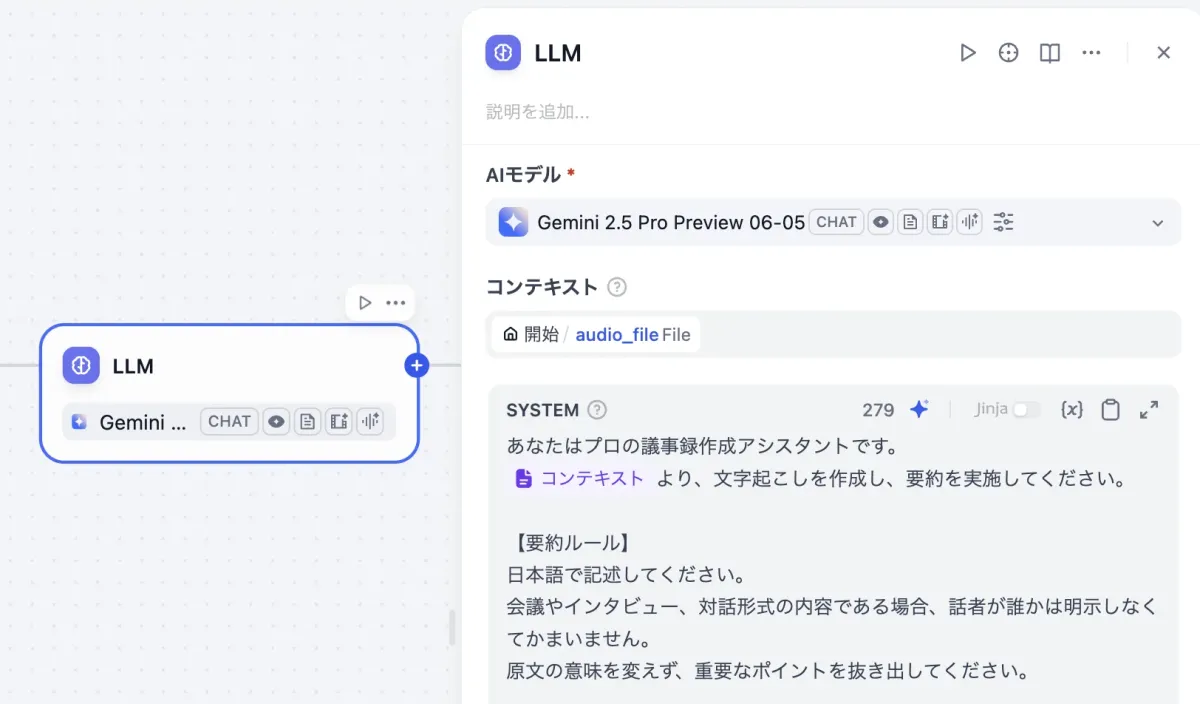The width and height of the screenshot is (1200, 704).
Task: Open canvas node three-dot menu
Action: click(x=396, y=303)
